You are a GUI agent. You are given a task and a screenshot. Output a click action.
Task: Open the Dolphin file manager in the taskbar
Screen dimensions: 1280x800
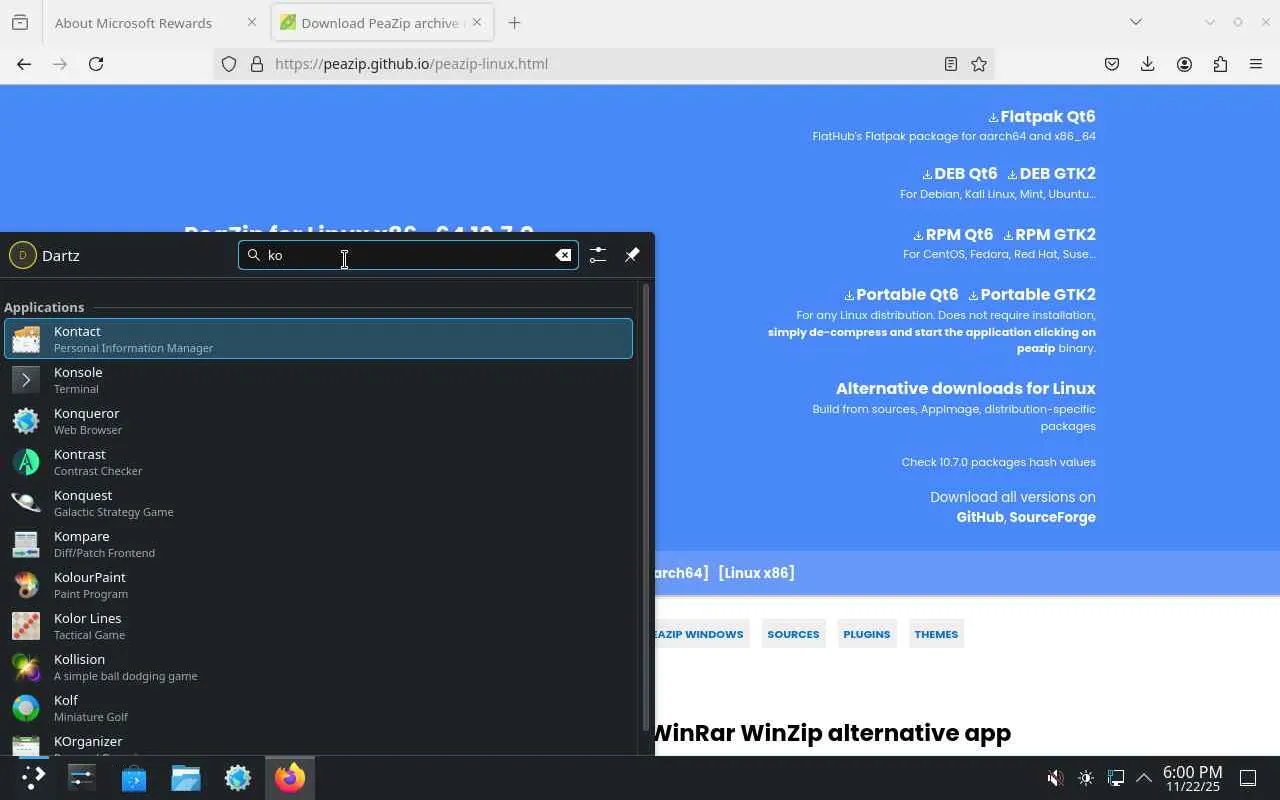pos(186,777)
